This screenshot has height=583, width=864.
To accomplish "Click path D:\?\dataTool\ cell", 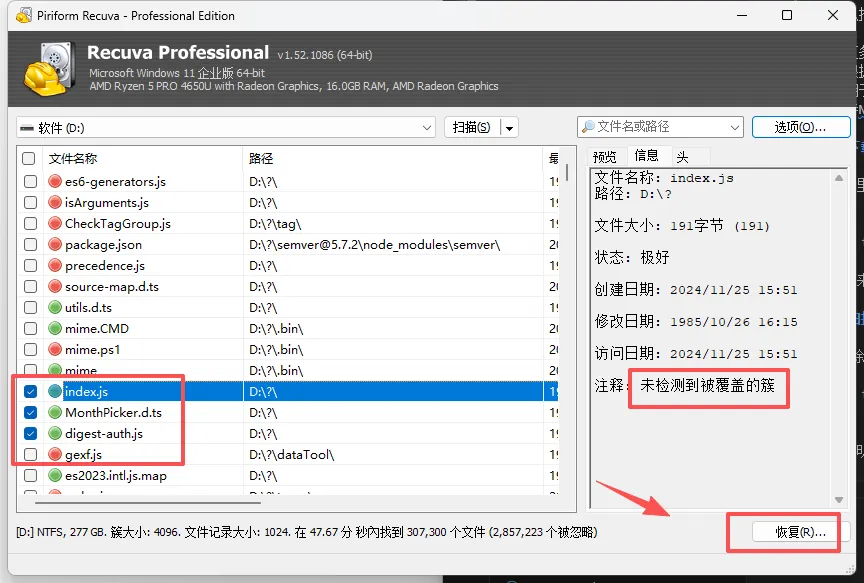I will click(291, 455).
